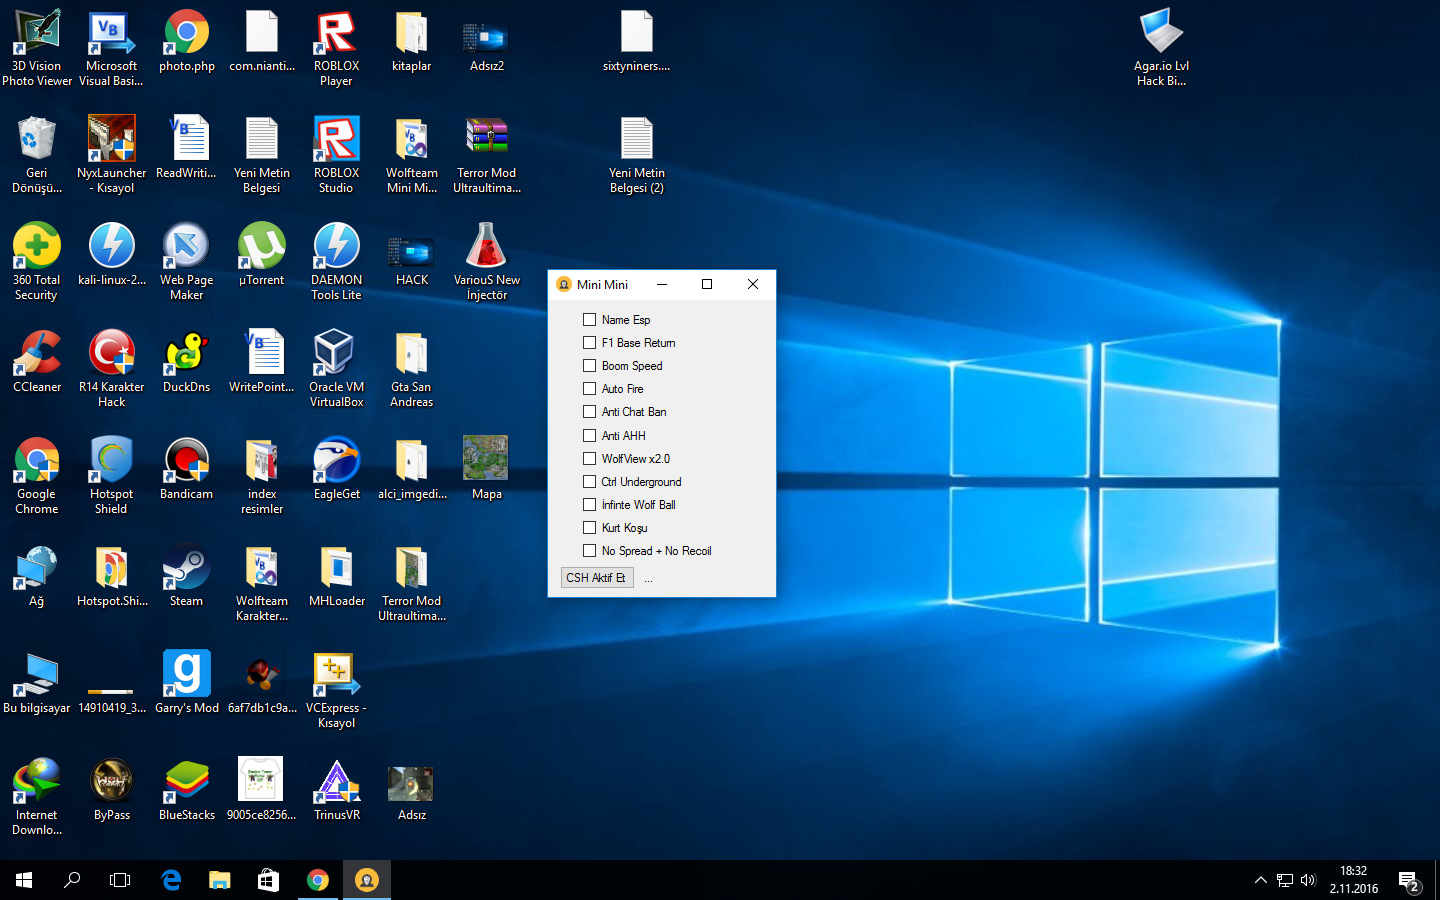Select the Mapa image thumbnail
The image size is (1440, 900).
(487, 469)
